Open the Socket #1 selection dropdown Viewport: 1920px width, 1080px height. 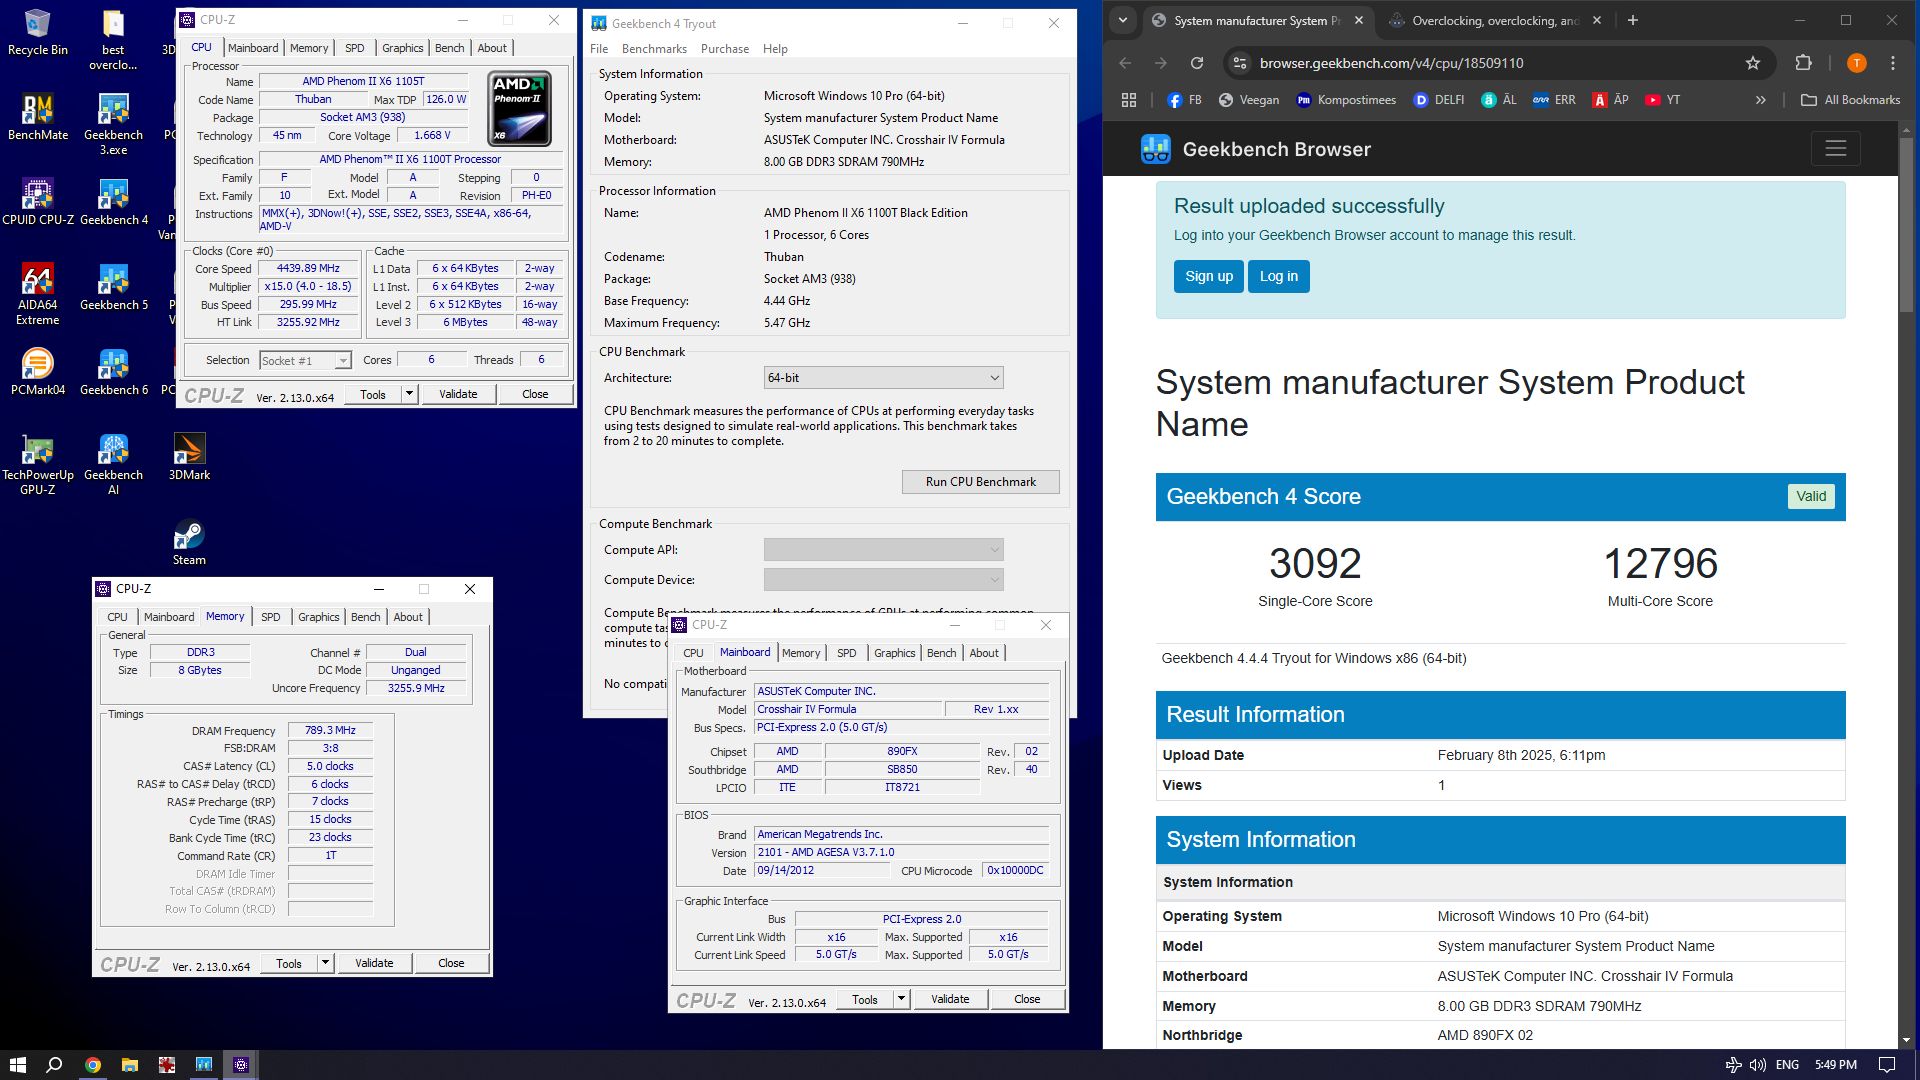click(305, 360)
